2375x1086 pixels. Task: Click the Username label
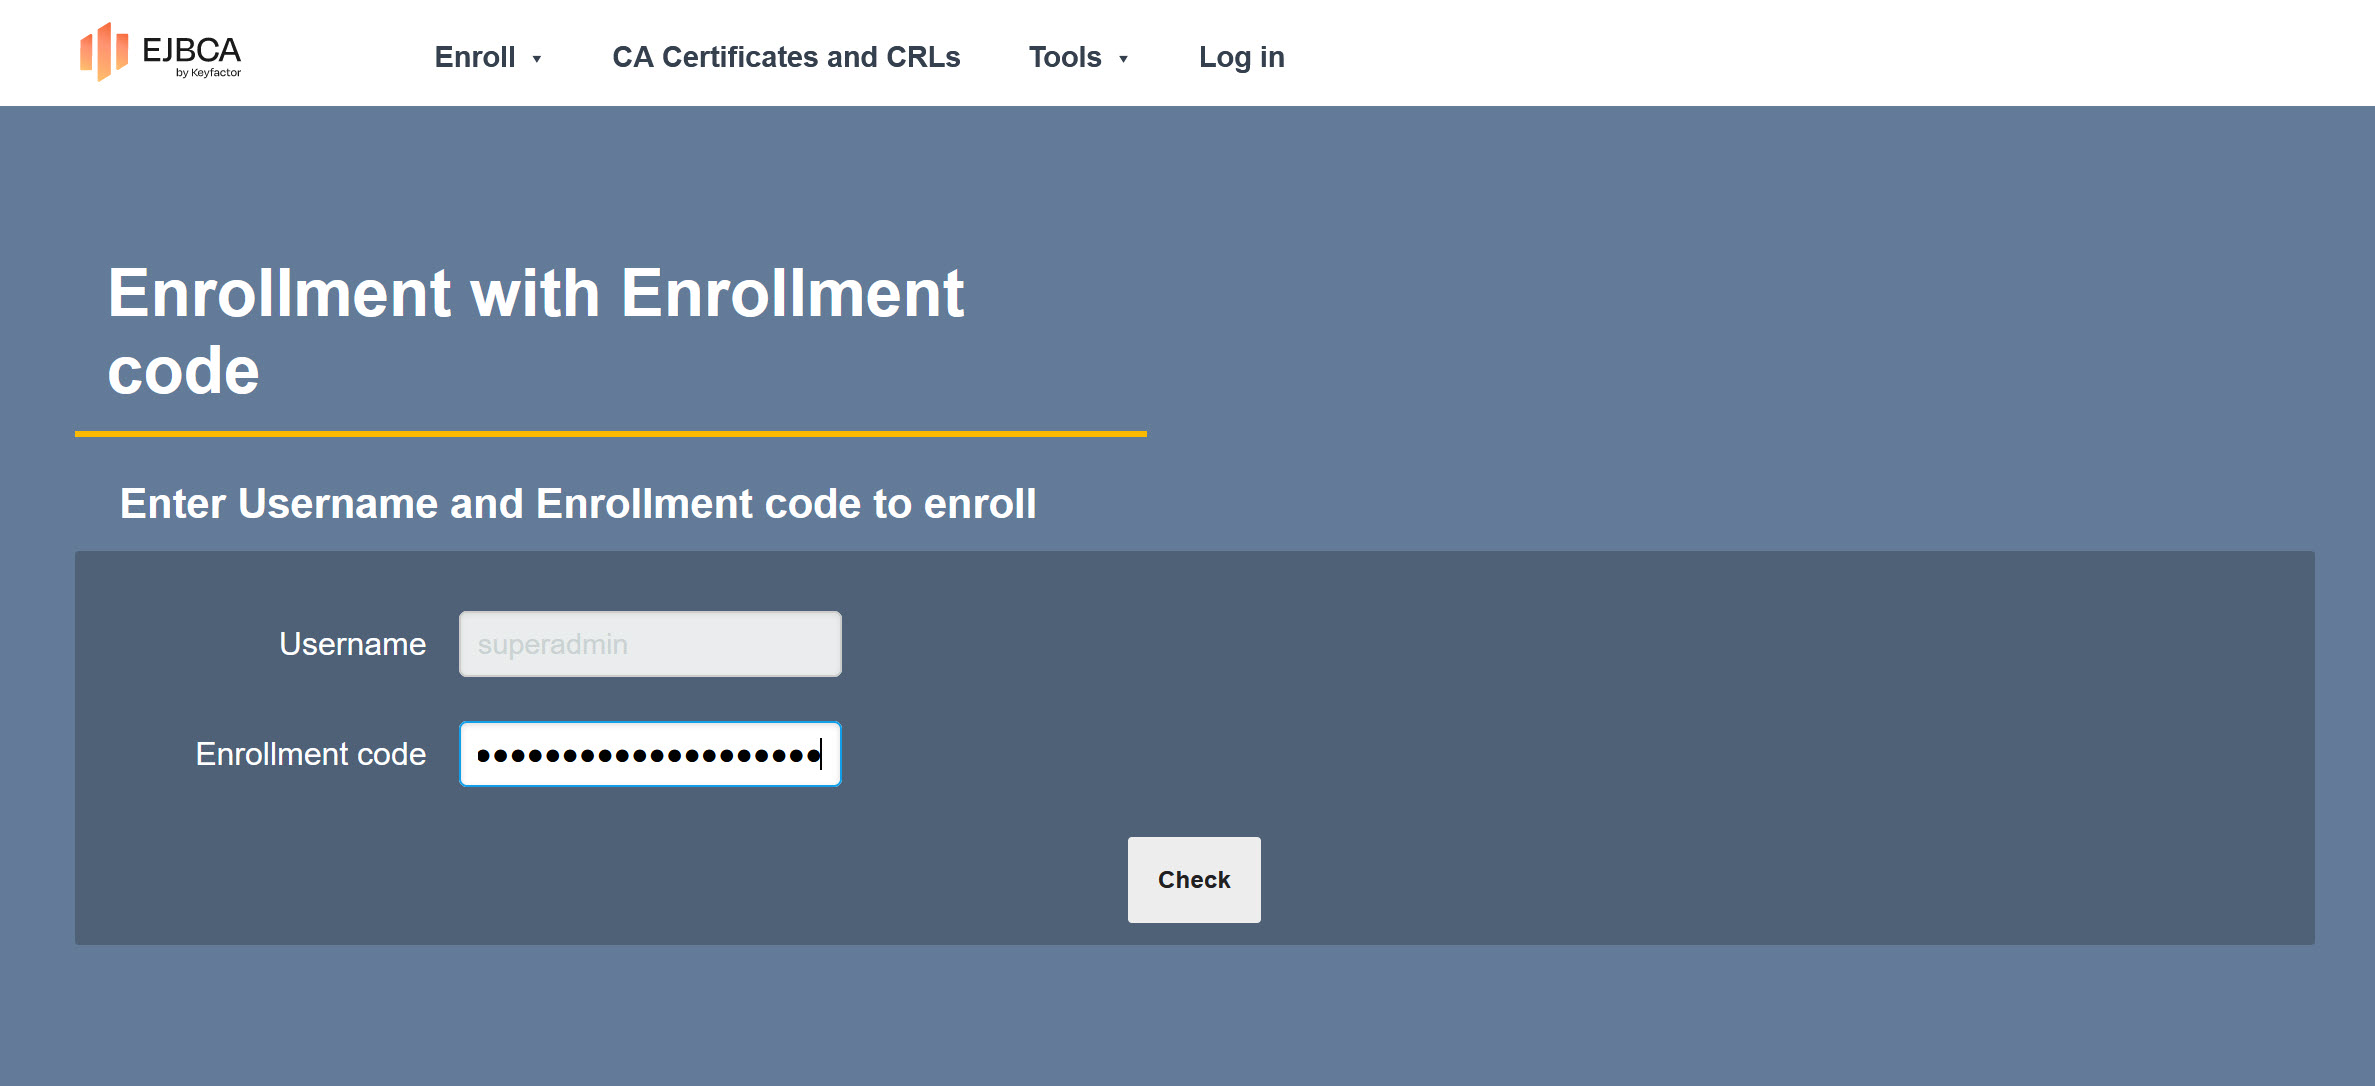click(352, 644)
